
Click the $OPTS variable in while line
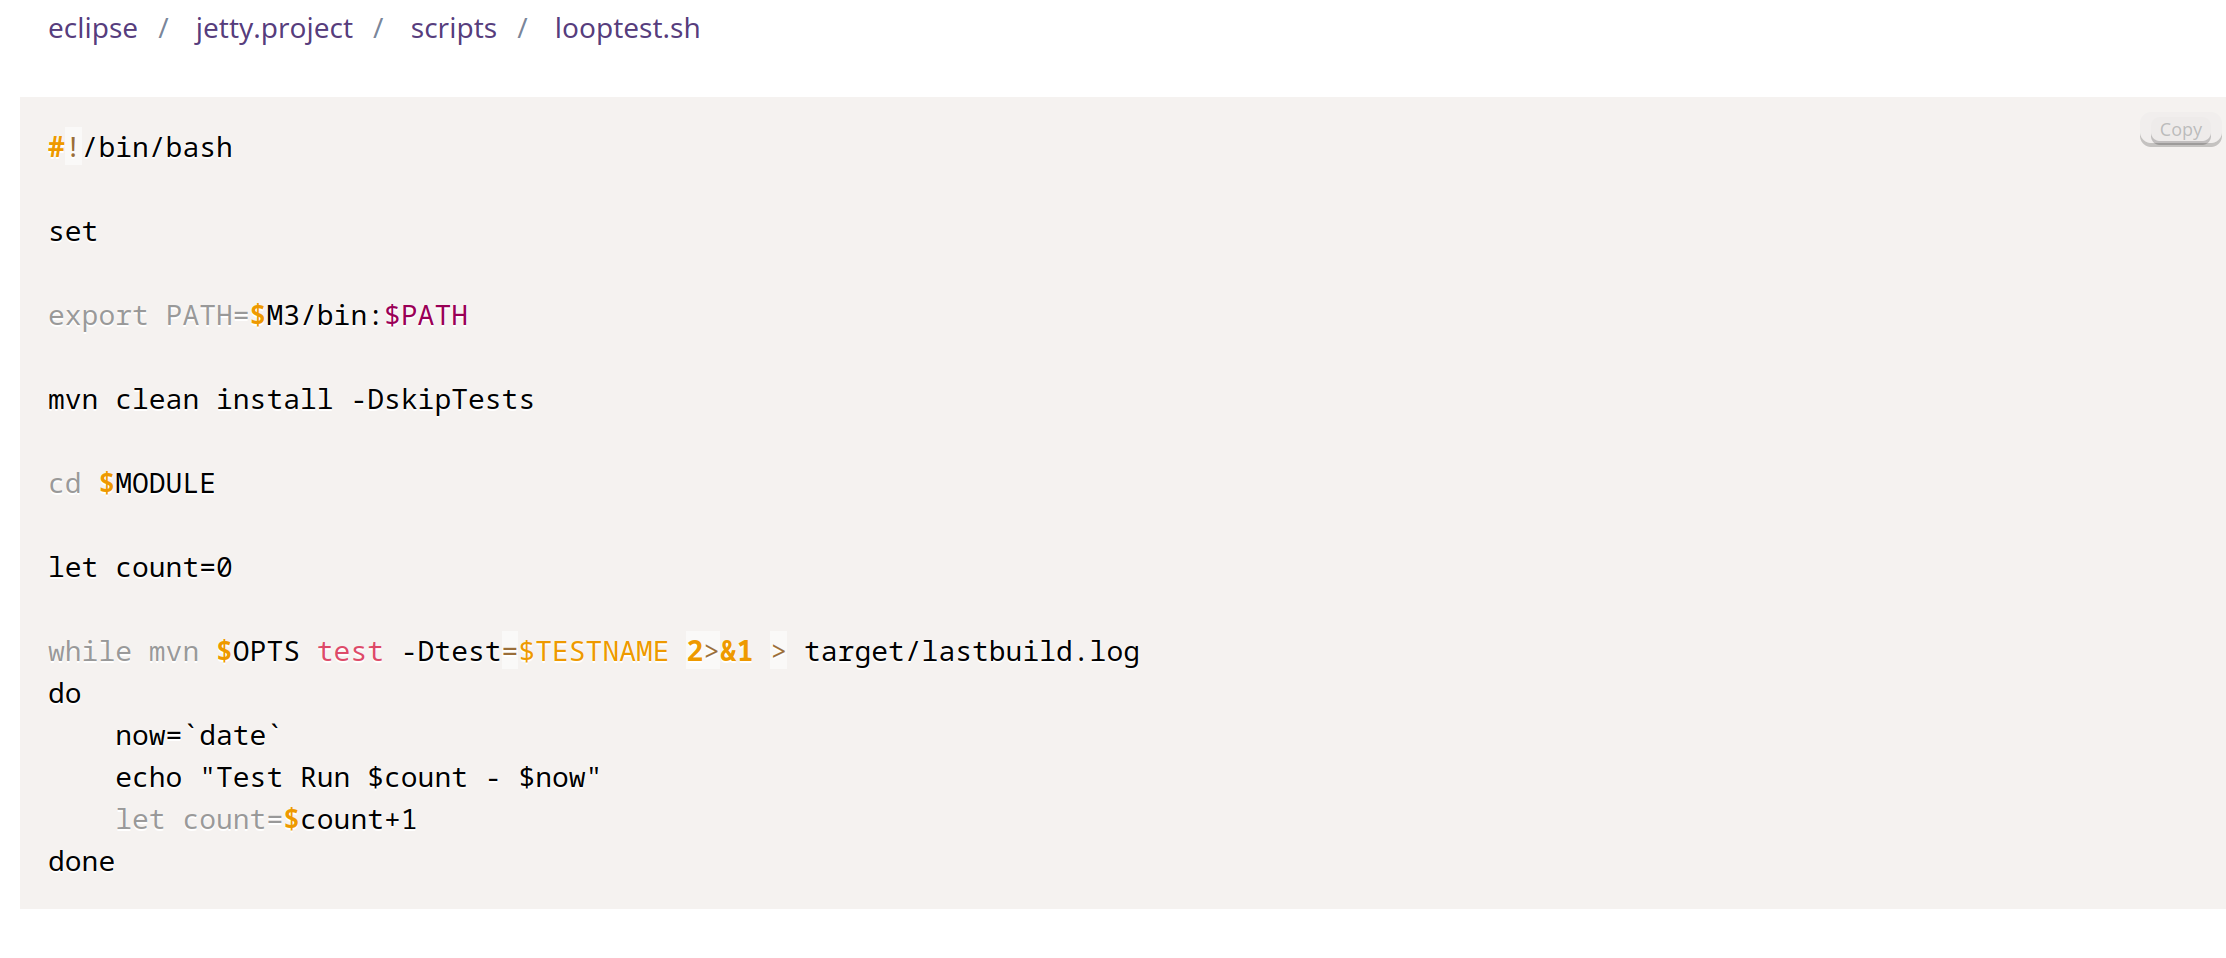point(258,652)
